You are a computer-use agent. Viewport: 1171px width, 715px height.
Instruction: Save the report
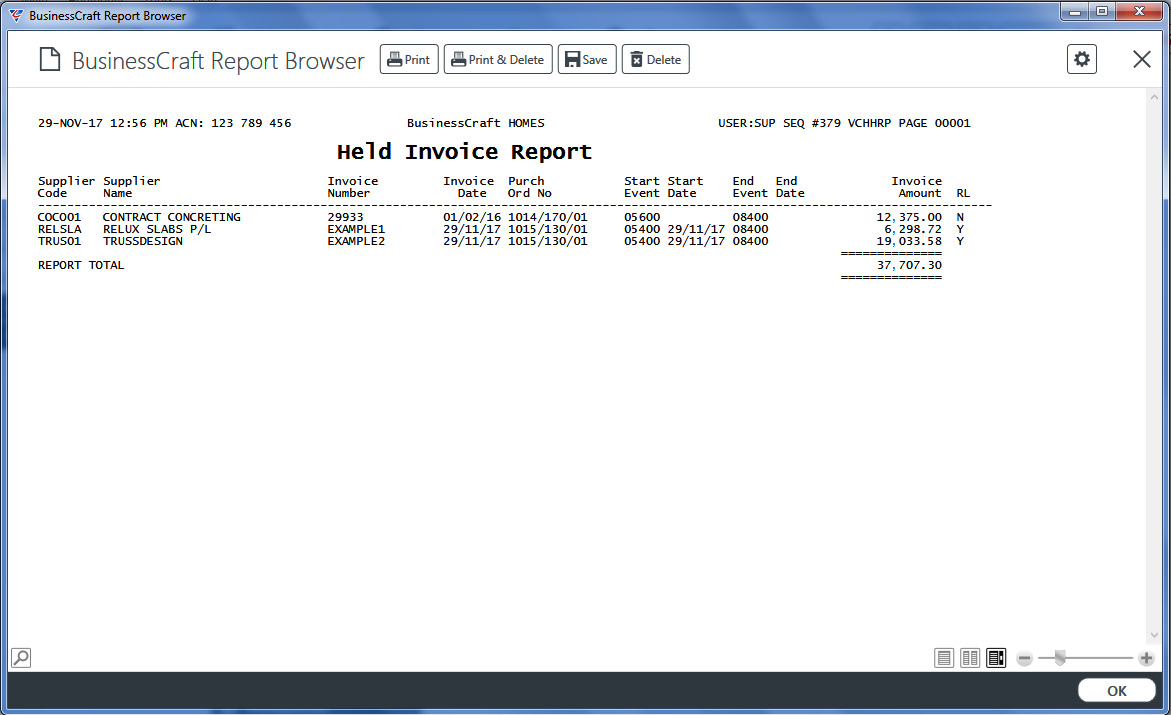(587, 60)
